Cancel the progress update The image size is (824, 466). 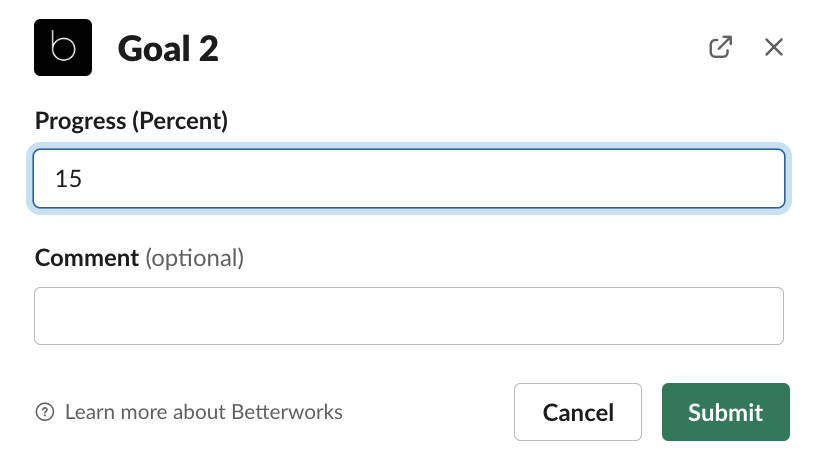coord(578,412)
